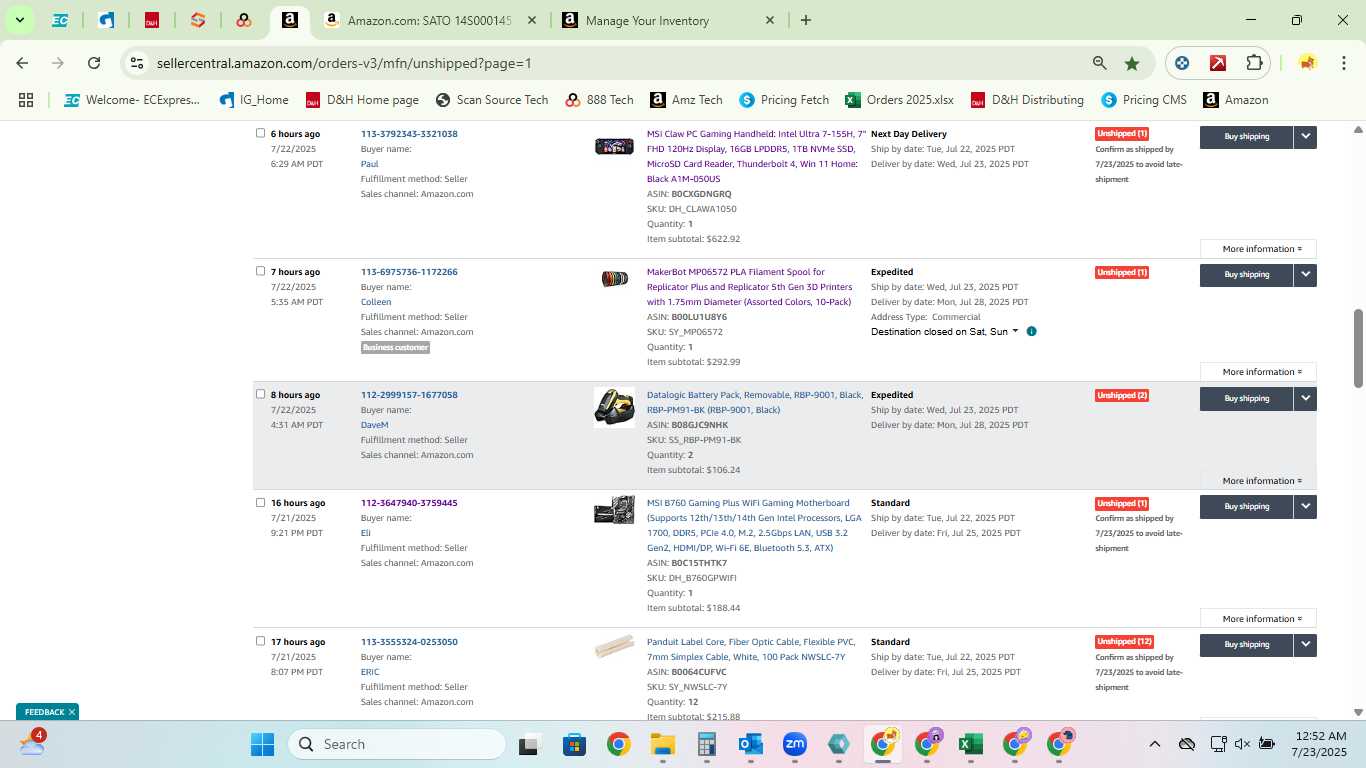This screenshot has height=768, width=1366.
Task: Open Zoom from the taskbar
Action: click(x=795, y=744)
